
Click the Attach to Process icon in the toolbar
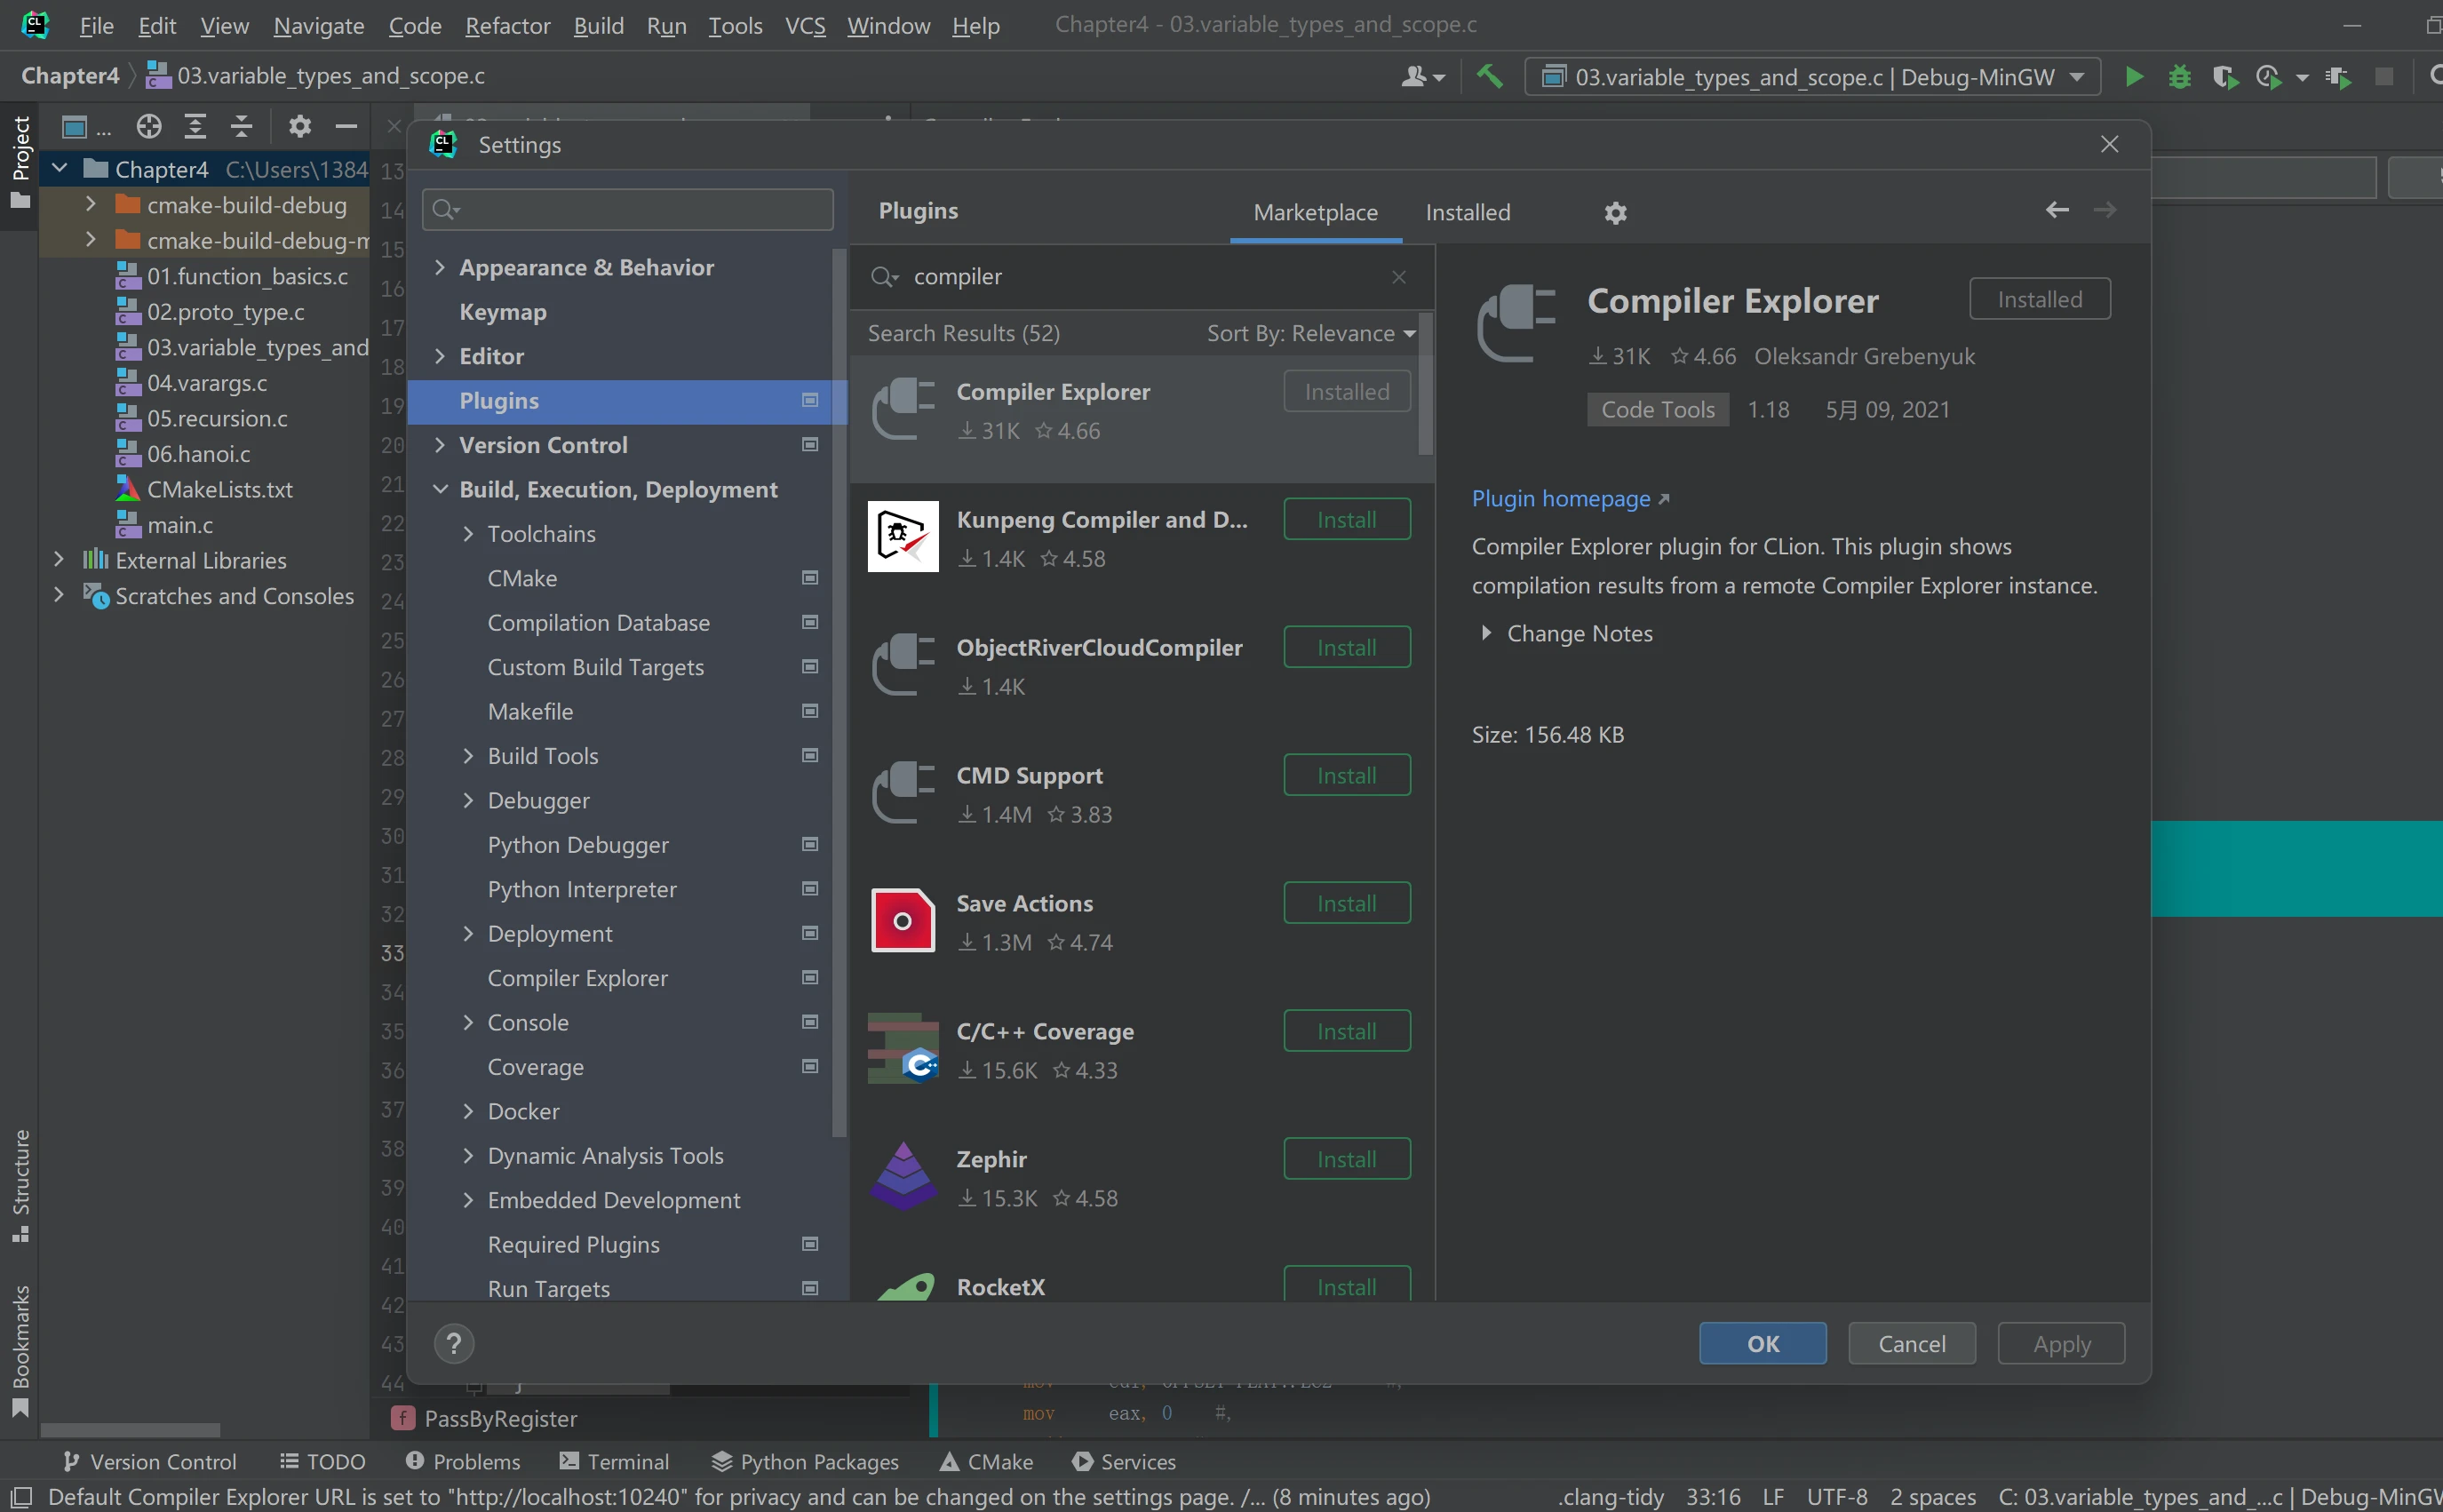pos(2337,77)
